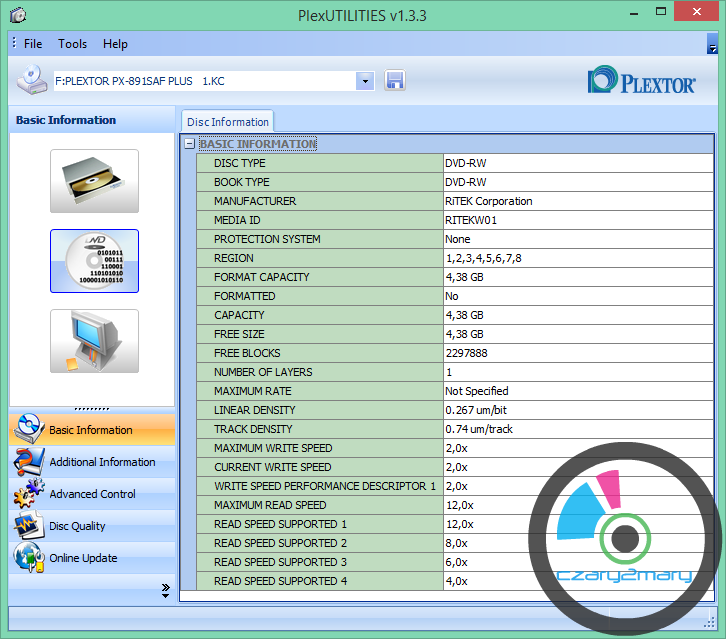Click the optical drive icon beside the drive selector
The width and height of the screenshot is (726, 639).
click(31, 80)
